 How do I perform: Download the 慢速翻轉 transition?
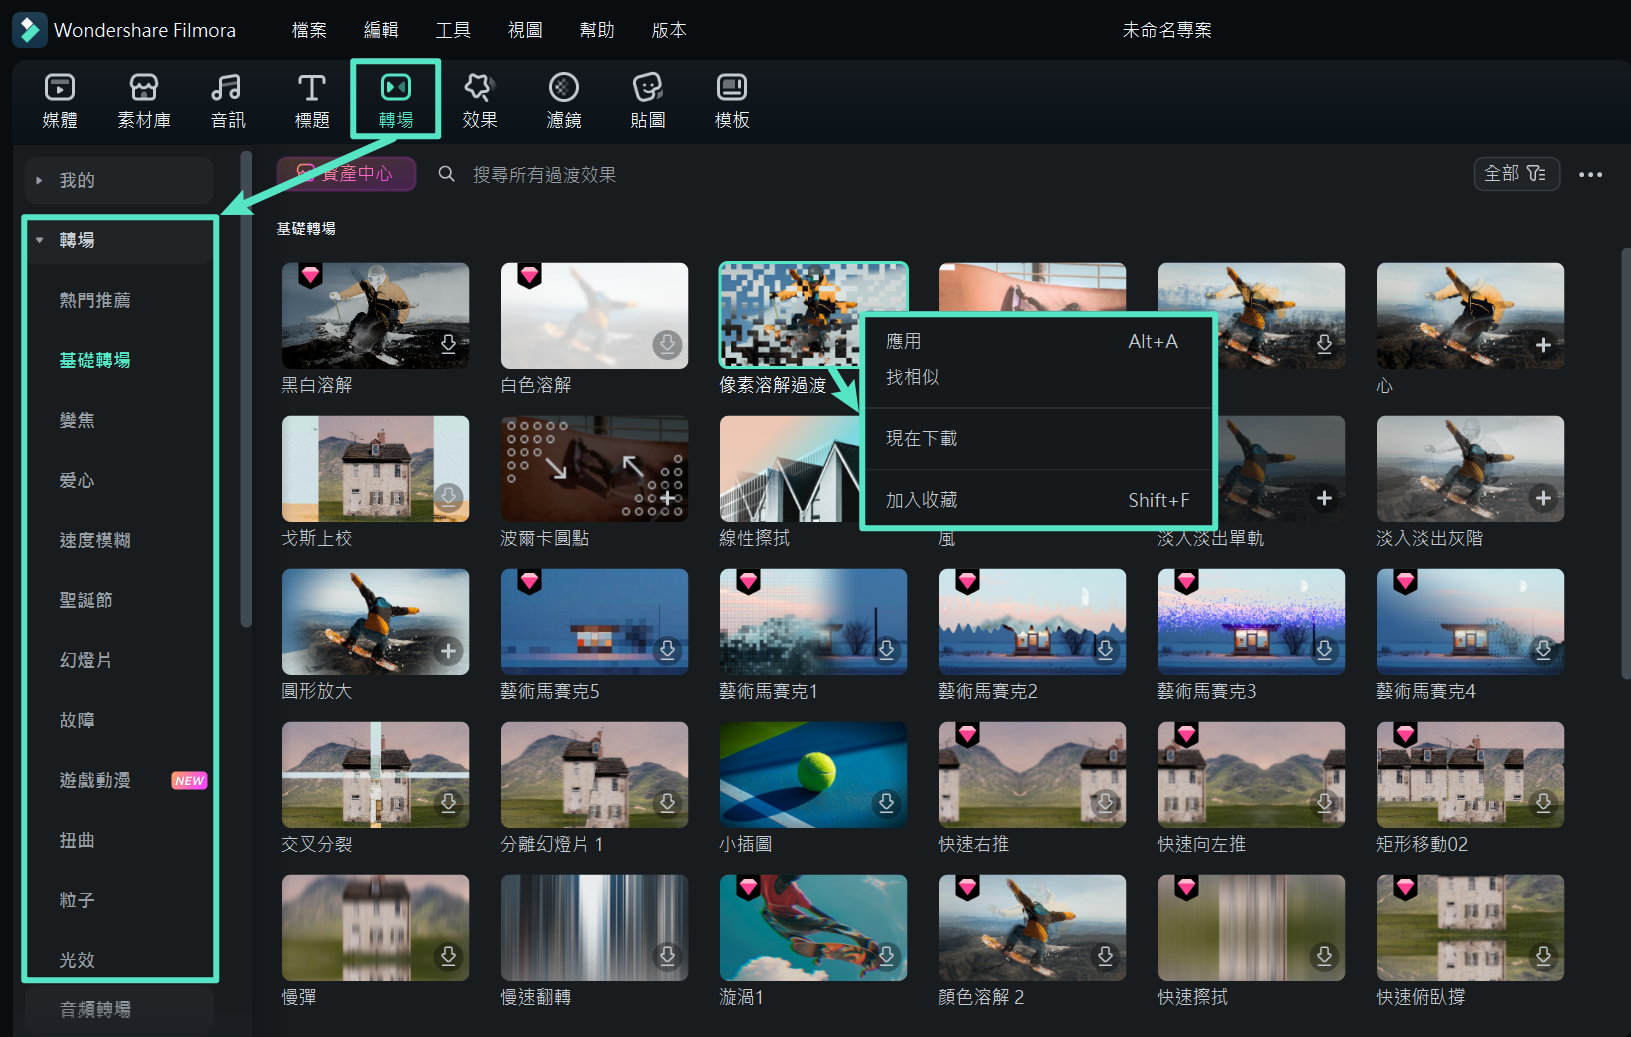click(x=667, y=956)
